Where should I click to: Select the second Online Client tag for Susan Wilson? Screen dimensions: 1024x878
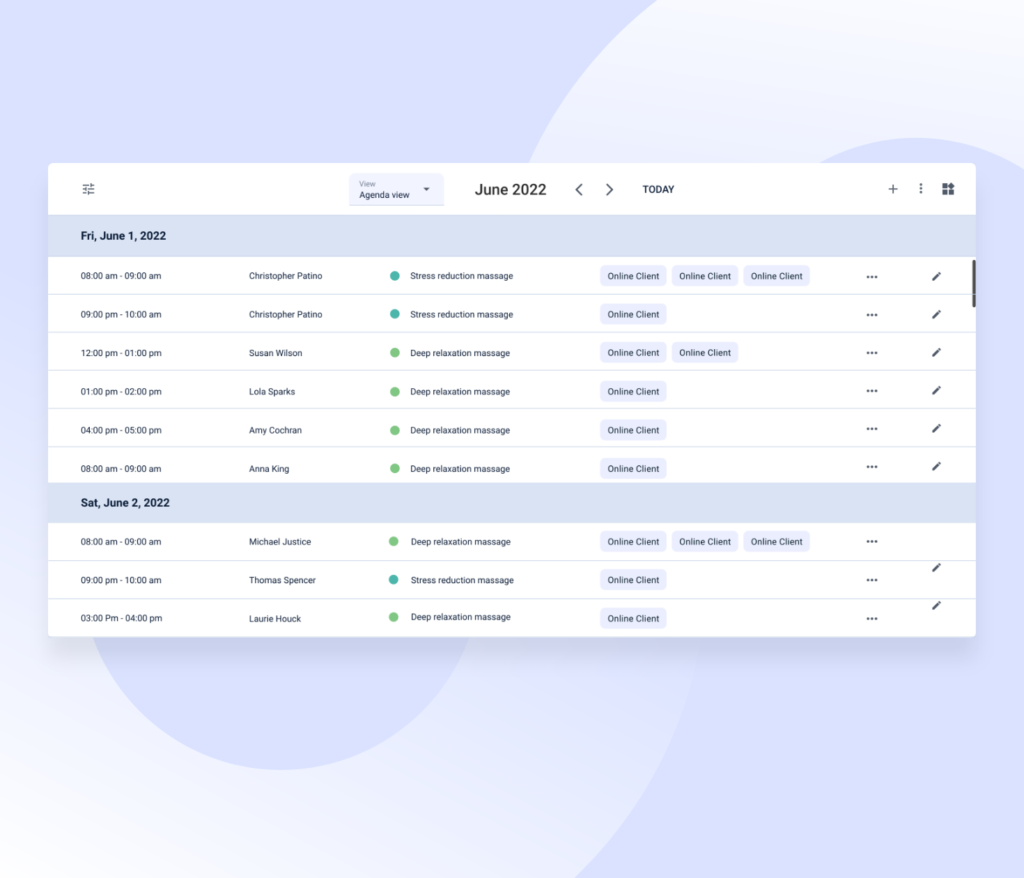coord(705,353)
